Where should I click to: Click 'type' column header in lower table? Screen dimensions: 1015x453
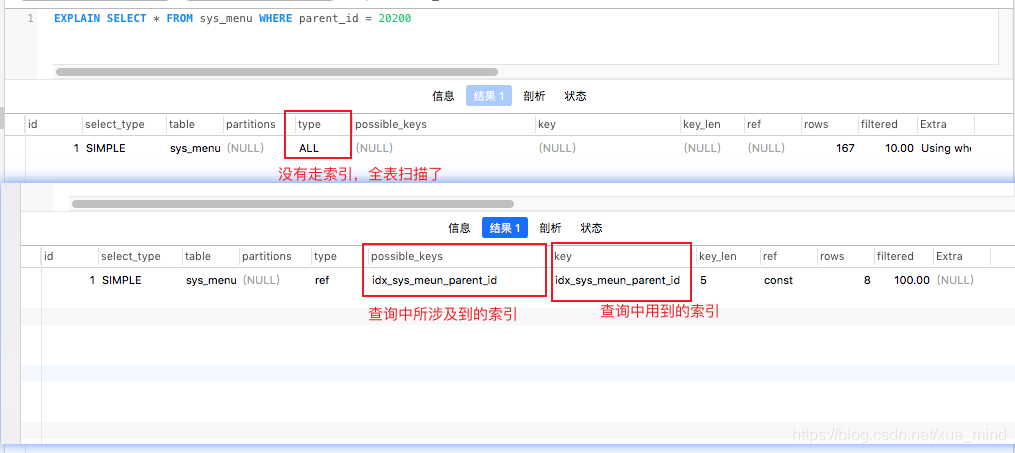[325, 256]
